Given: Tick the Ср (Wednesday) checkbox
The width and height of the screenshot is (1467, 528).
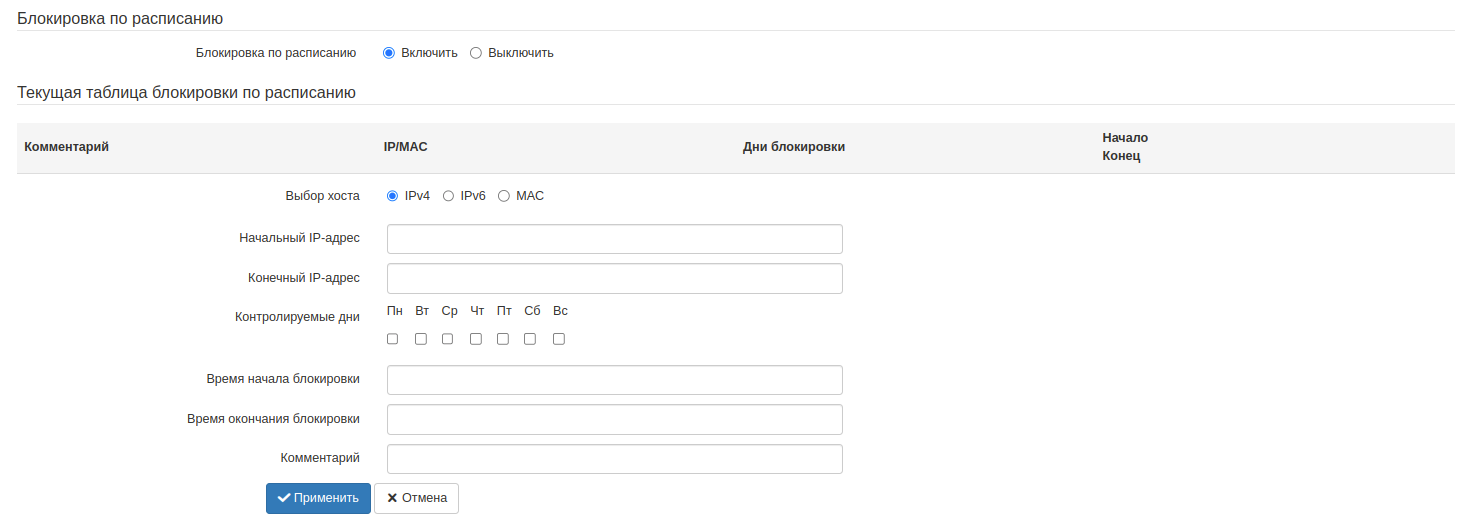Looking at the screenshot, I should (448, 339).
